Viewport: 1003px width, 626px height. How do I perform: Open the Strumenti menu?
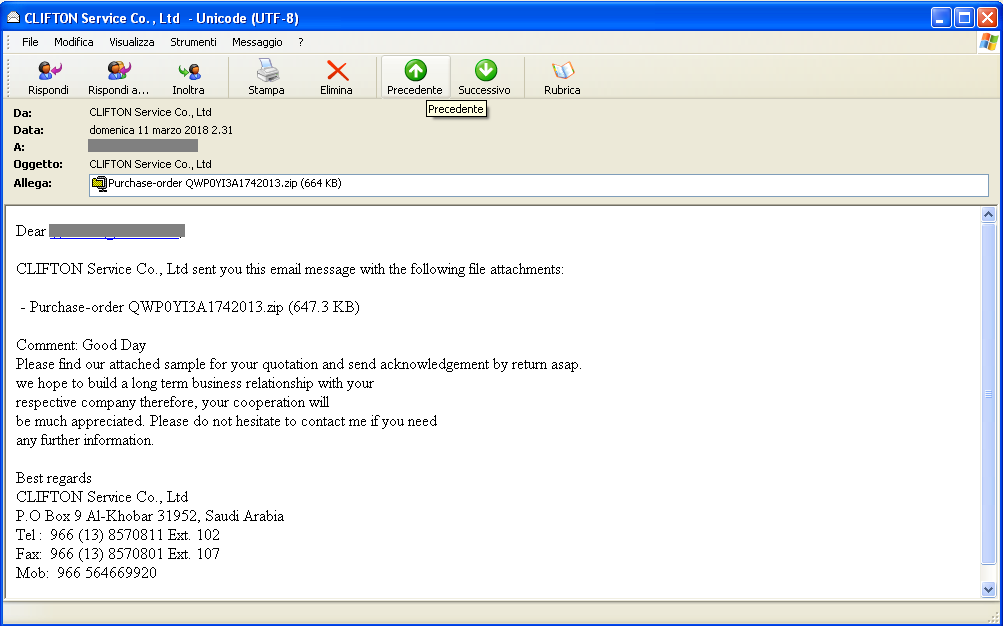193,42
